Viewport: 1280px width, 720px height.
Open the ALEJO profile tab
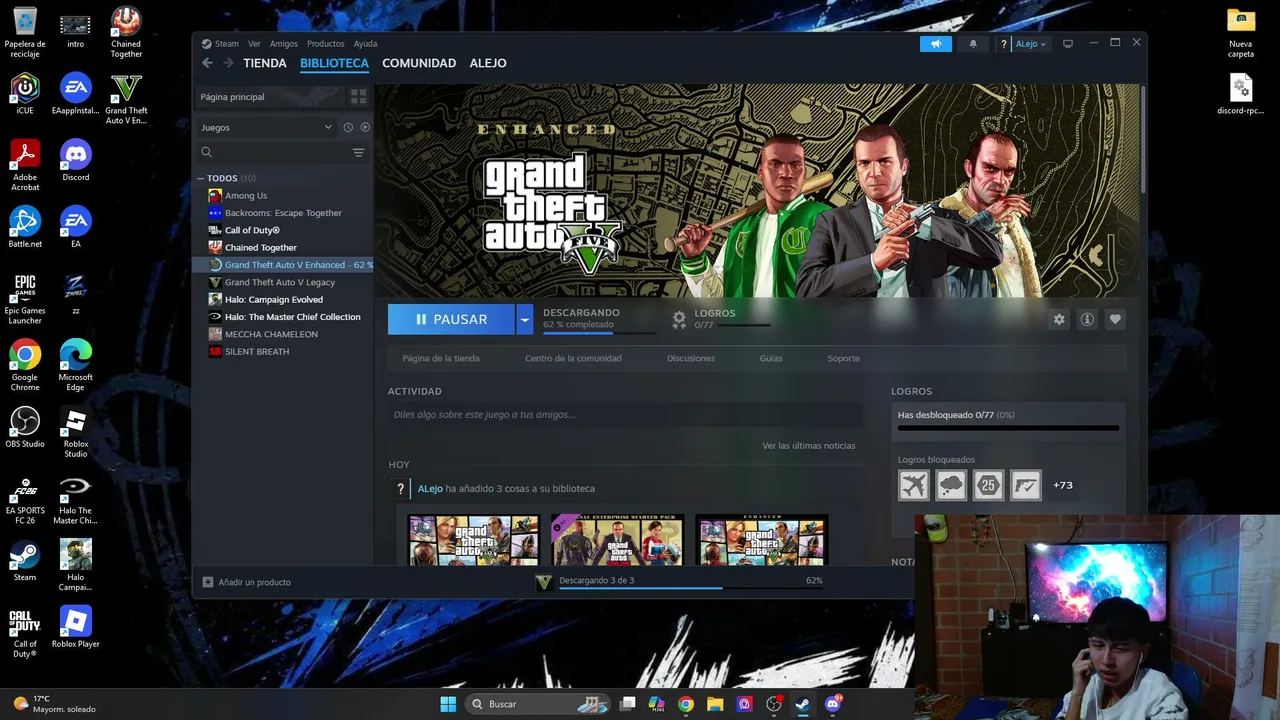(488, 63)
